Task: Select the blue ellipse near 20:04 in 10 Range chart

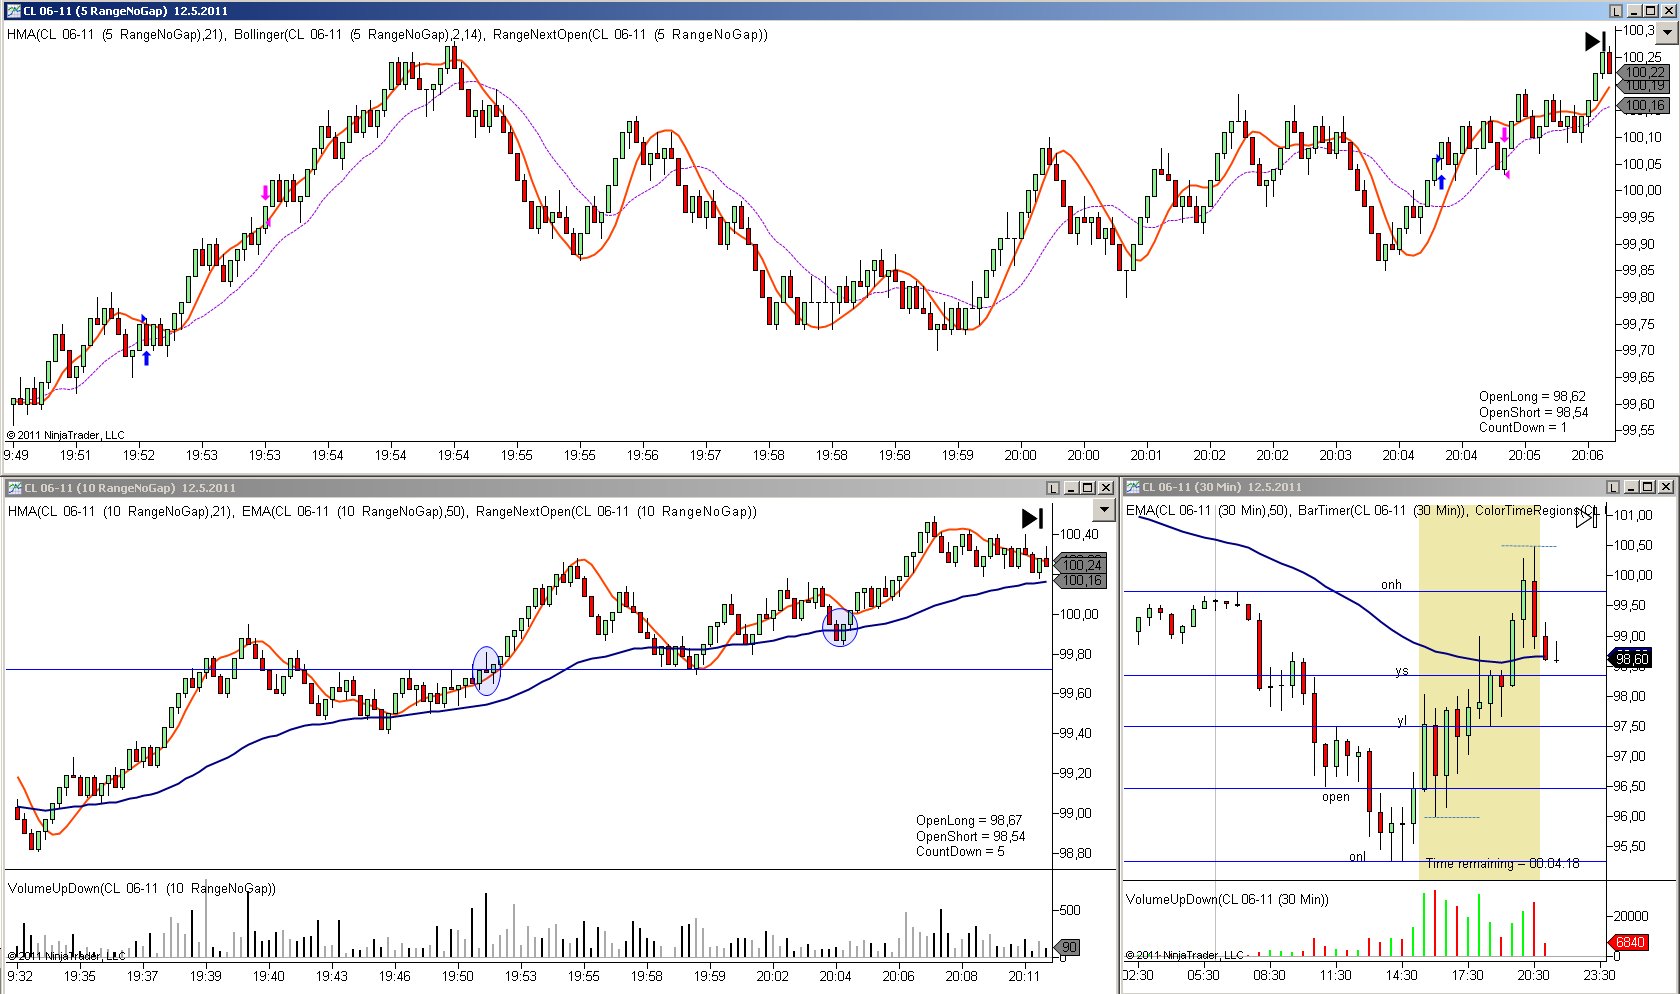Action: click(x=840, y=627)
